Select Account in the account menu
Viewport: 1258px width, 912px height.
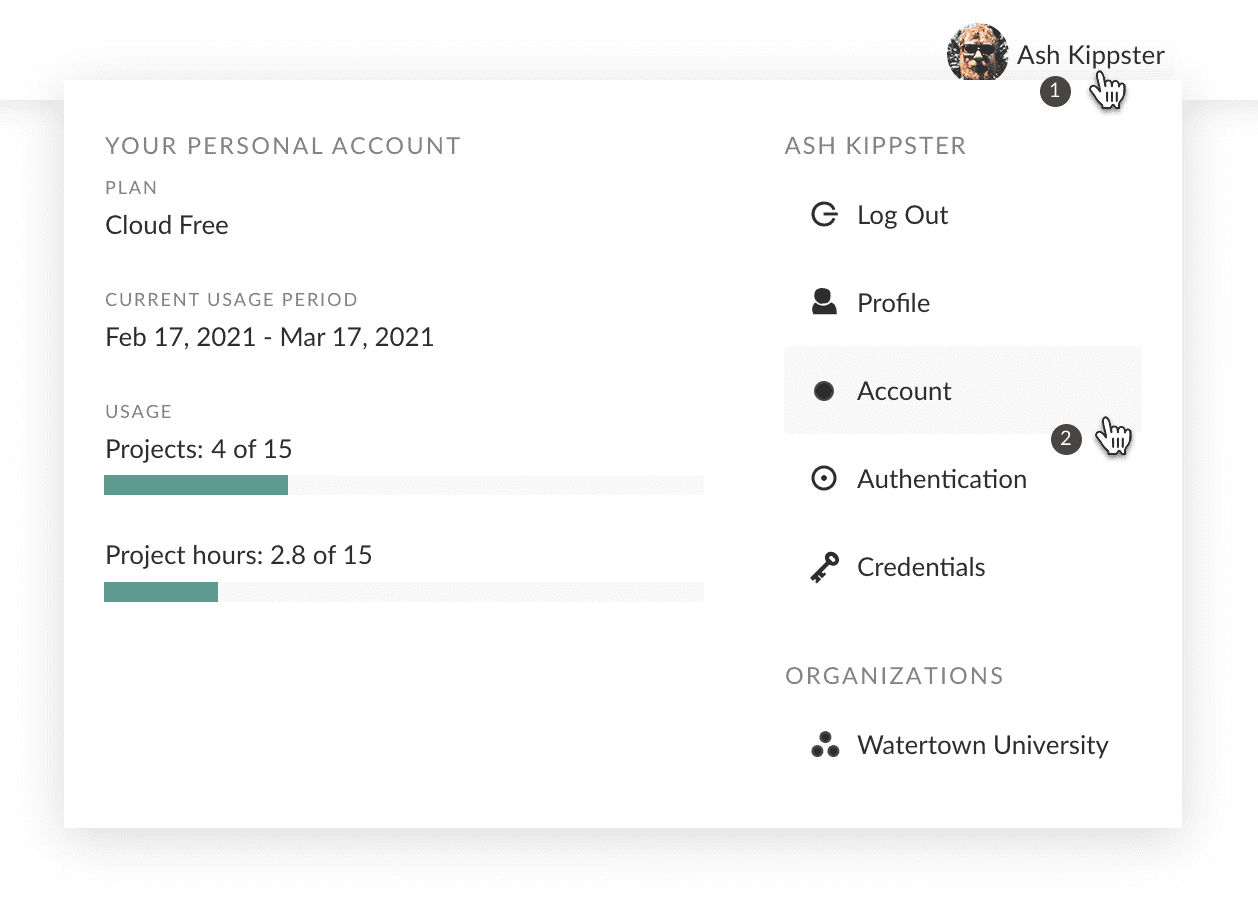903,390
